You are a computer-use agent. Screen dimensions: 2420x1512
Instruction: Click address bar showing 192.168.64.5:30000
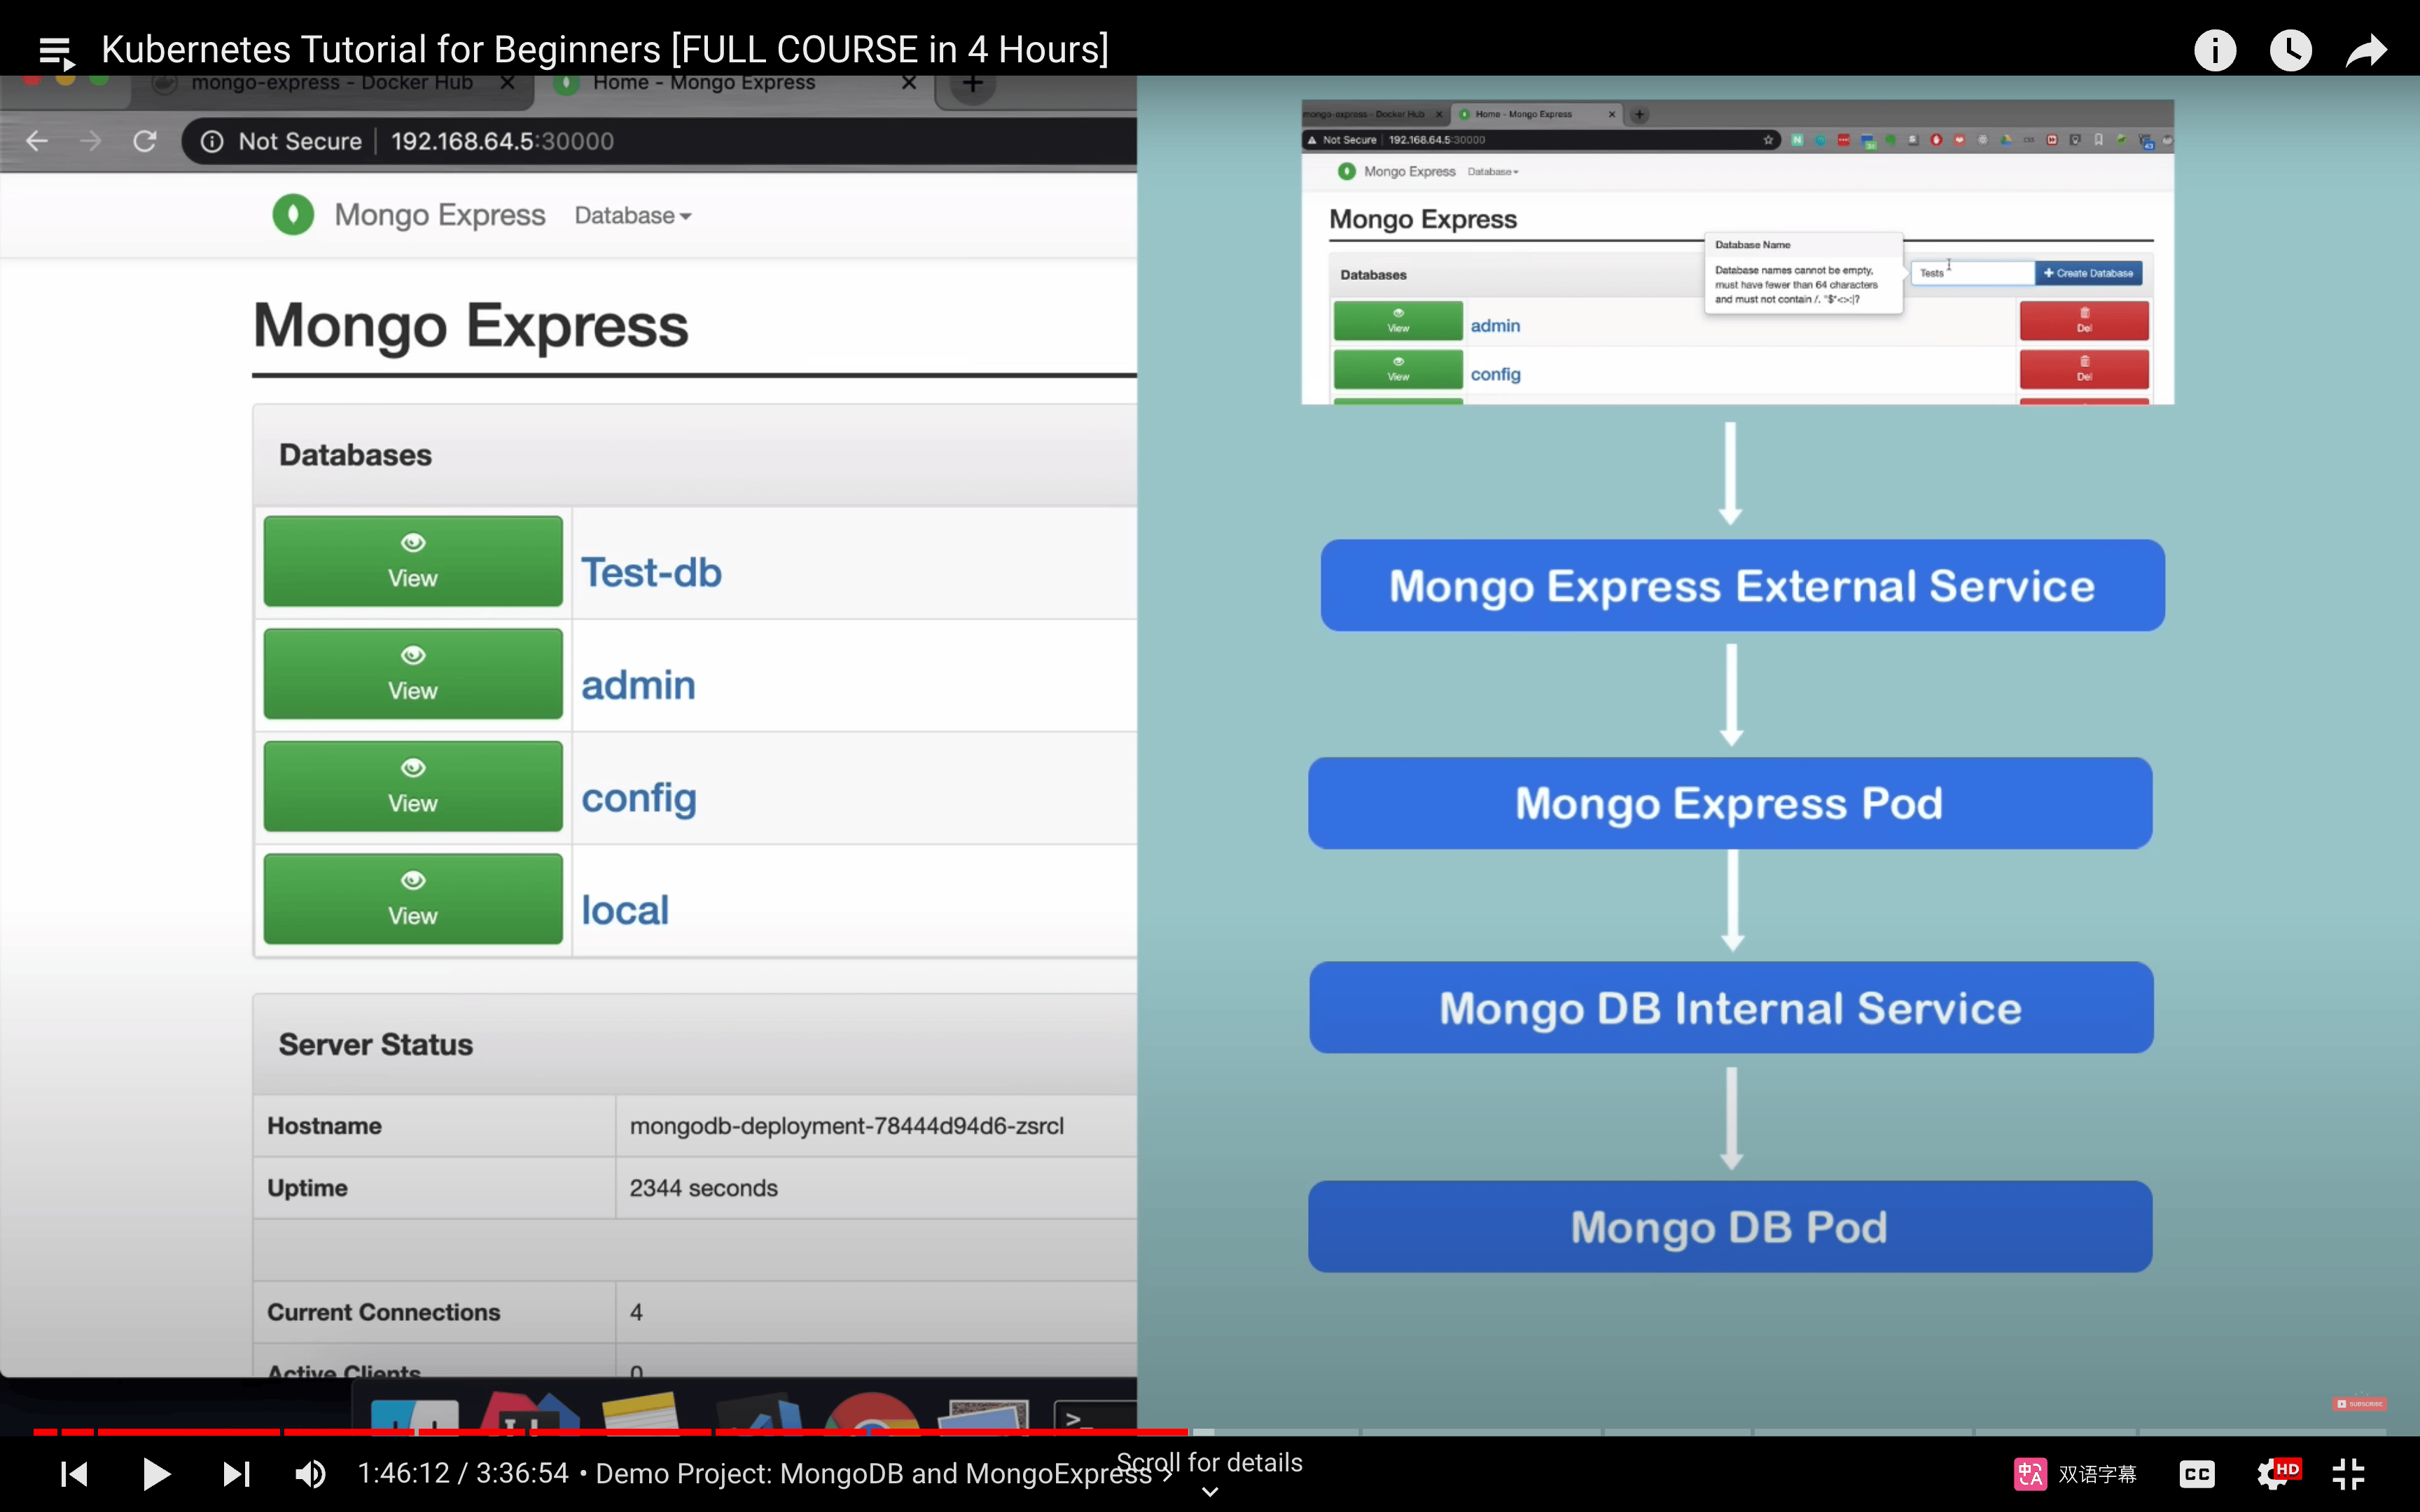(x=503, y=141)
